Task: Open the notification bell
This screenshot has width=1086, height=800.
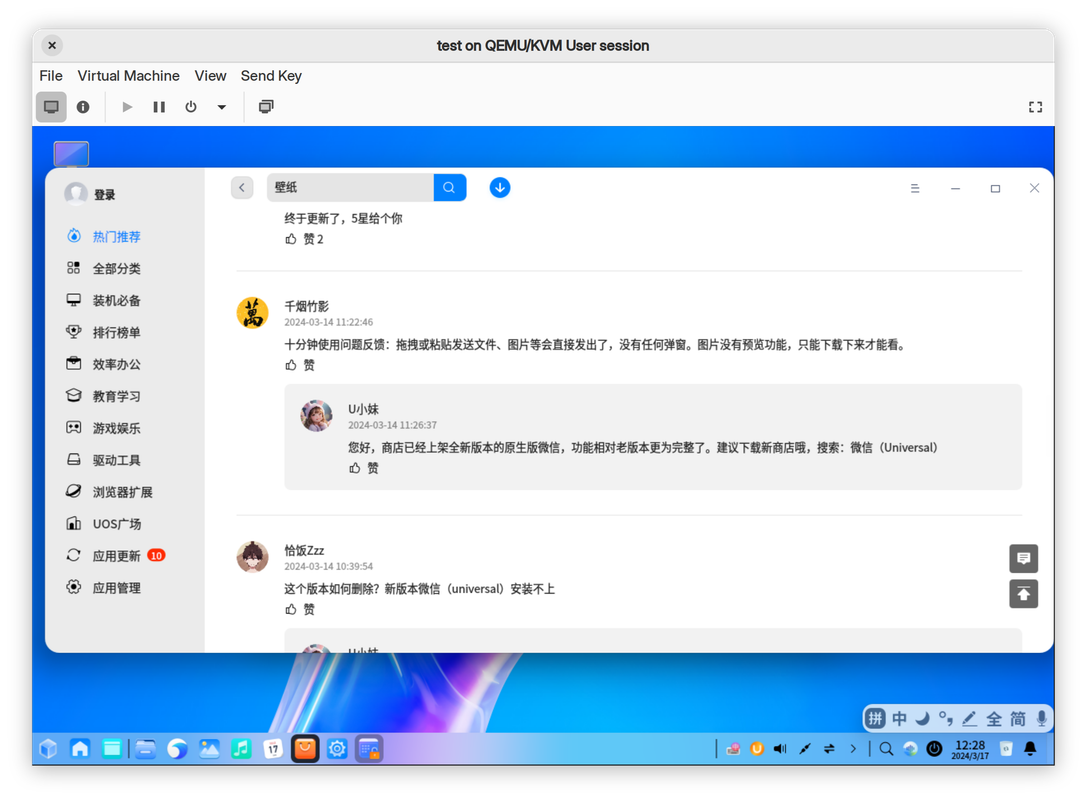Action: 1030,749
